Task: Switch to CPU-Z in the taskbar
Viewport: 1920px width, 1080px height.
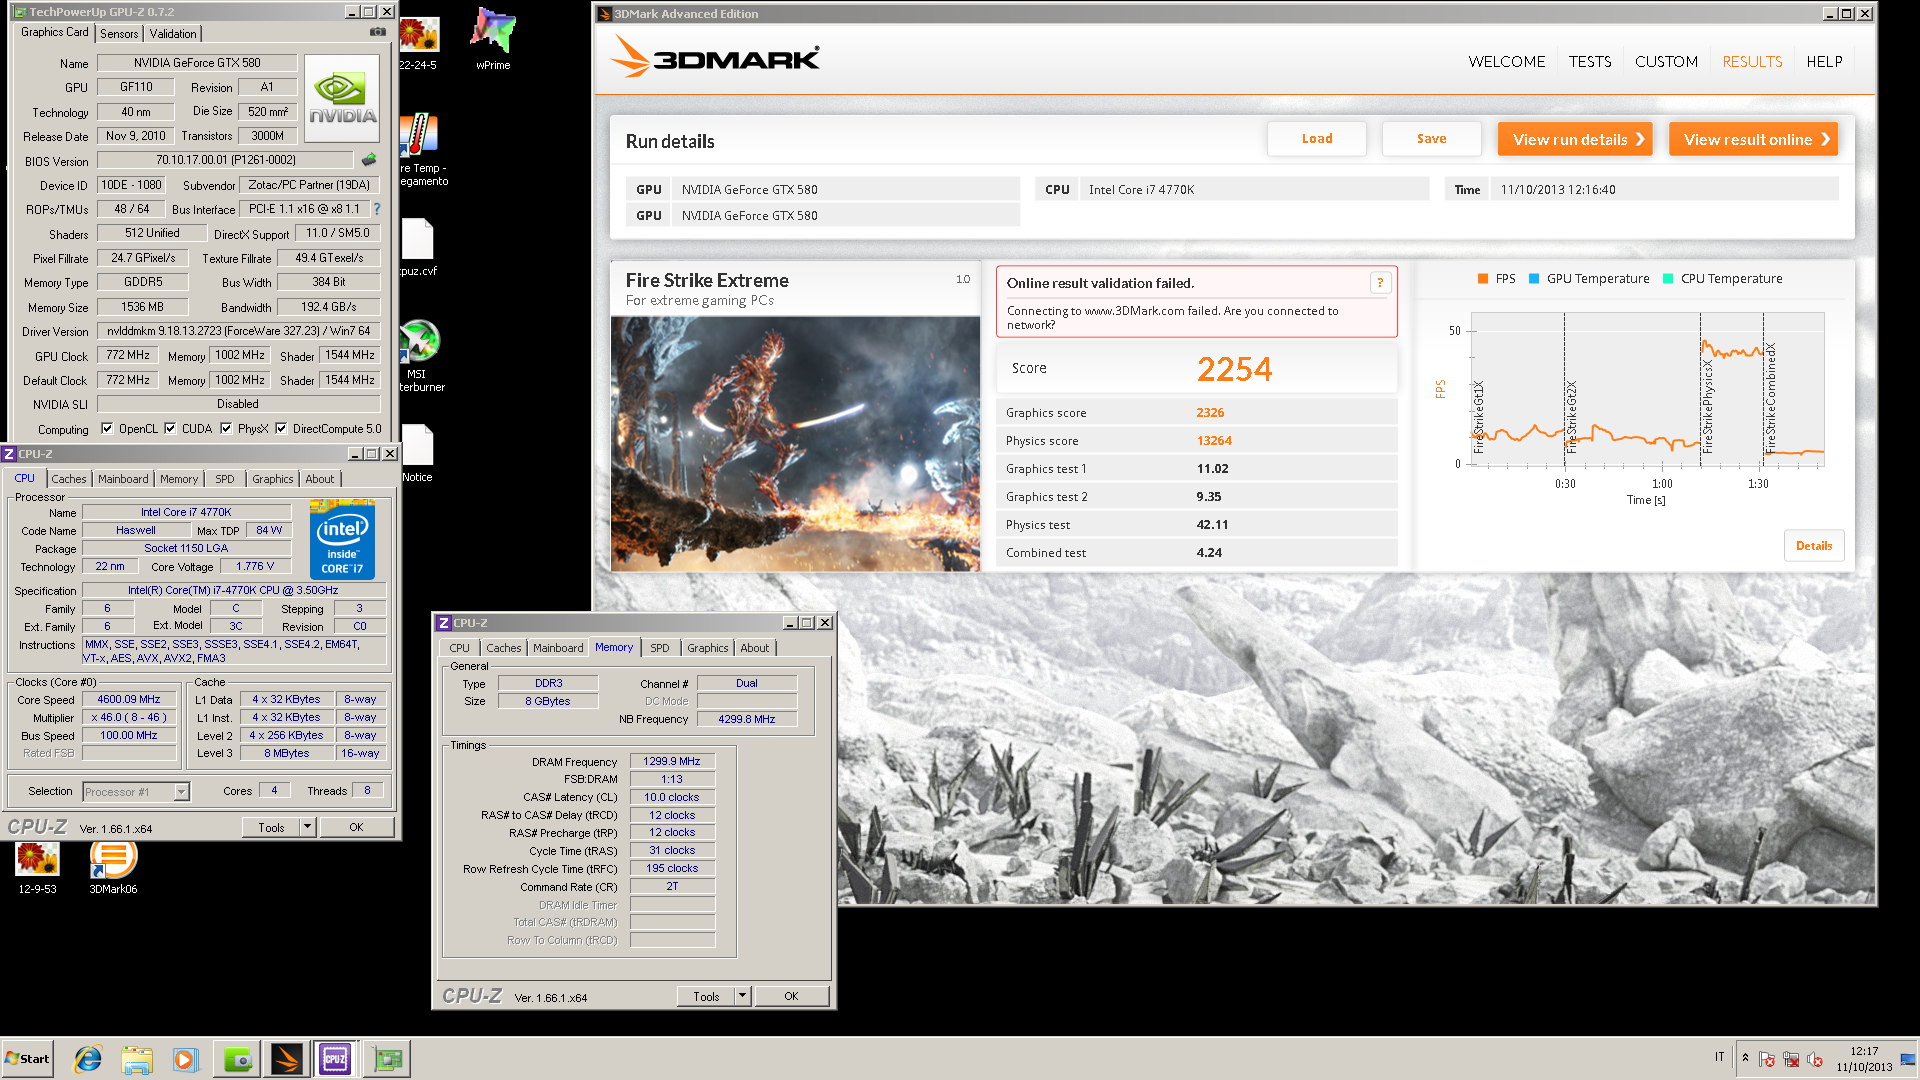Action: coord(335,1059)
